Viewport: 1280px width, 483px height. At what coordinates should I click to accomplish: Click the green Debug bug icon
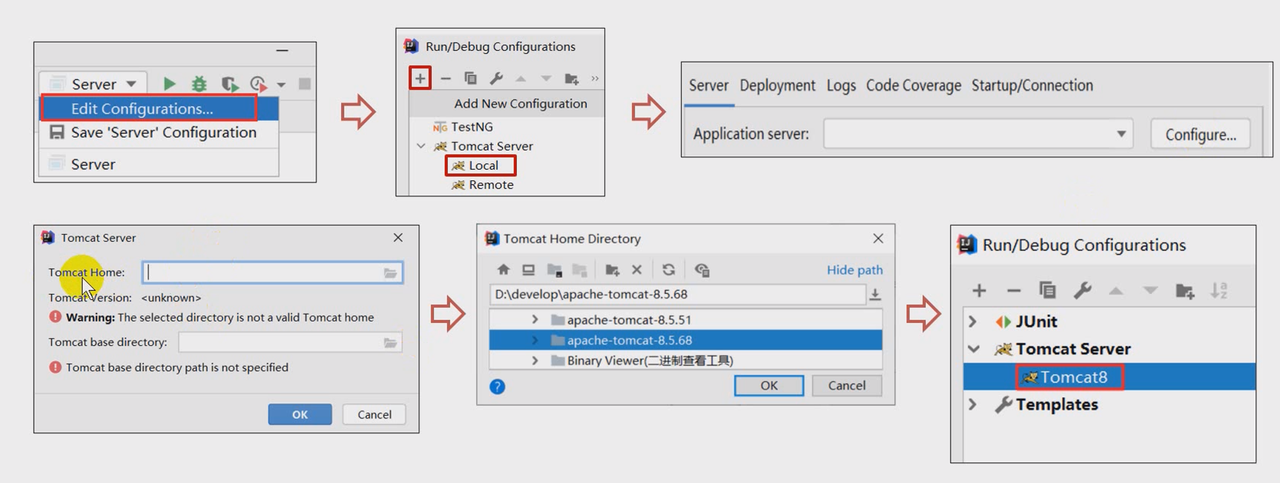click(200, 84)
